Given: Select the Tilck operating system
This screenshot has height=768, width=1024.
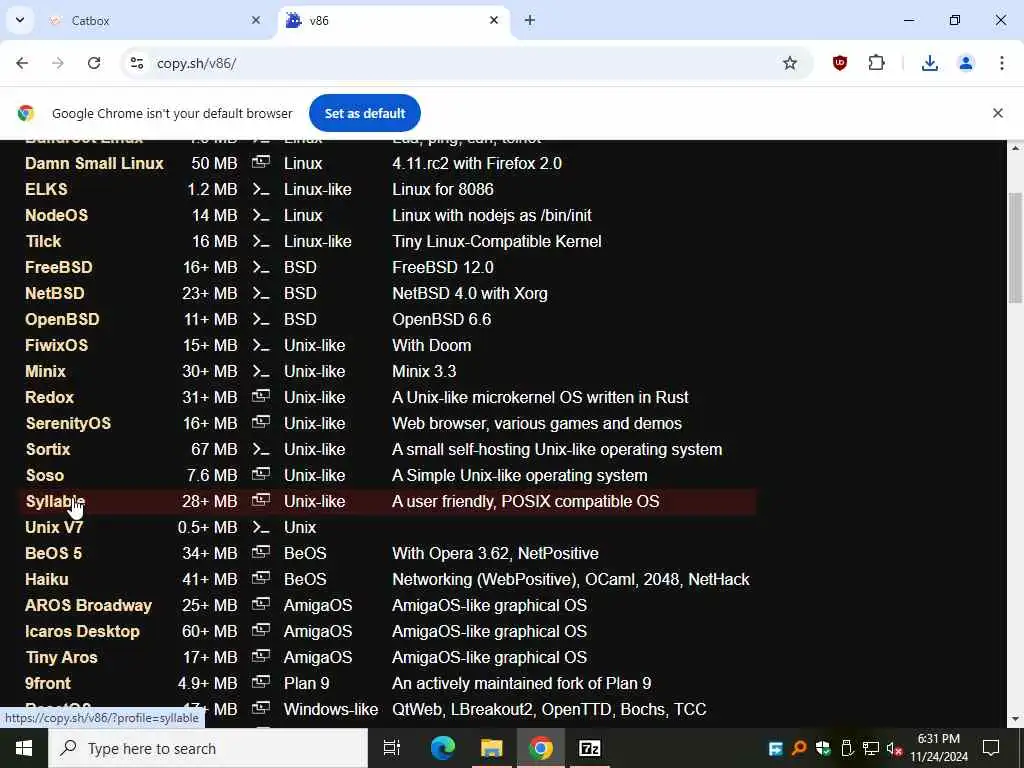Looking at the screenshot, I should pos(43,242).
